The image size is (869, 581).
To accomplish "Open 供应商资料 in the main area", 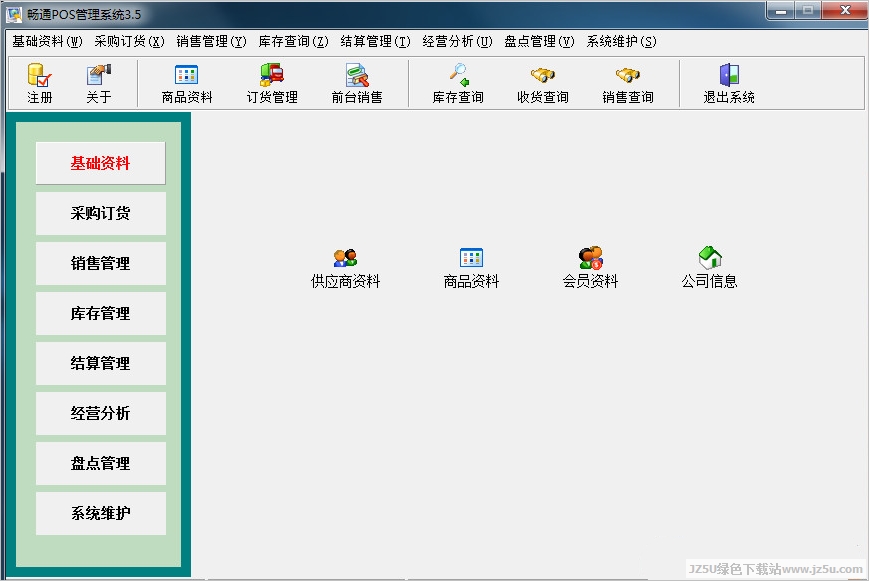I will click(x=345, y=268).
